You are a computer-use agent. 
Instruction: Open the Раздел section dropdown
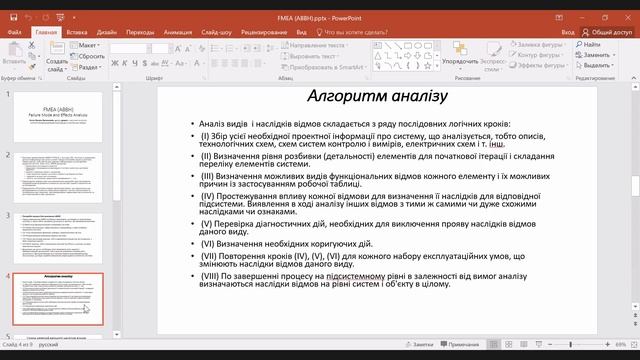(86, 67)
